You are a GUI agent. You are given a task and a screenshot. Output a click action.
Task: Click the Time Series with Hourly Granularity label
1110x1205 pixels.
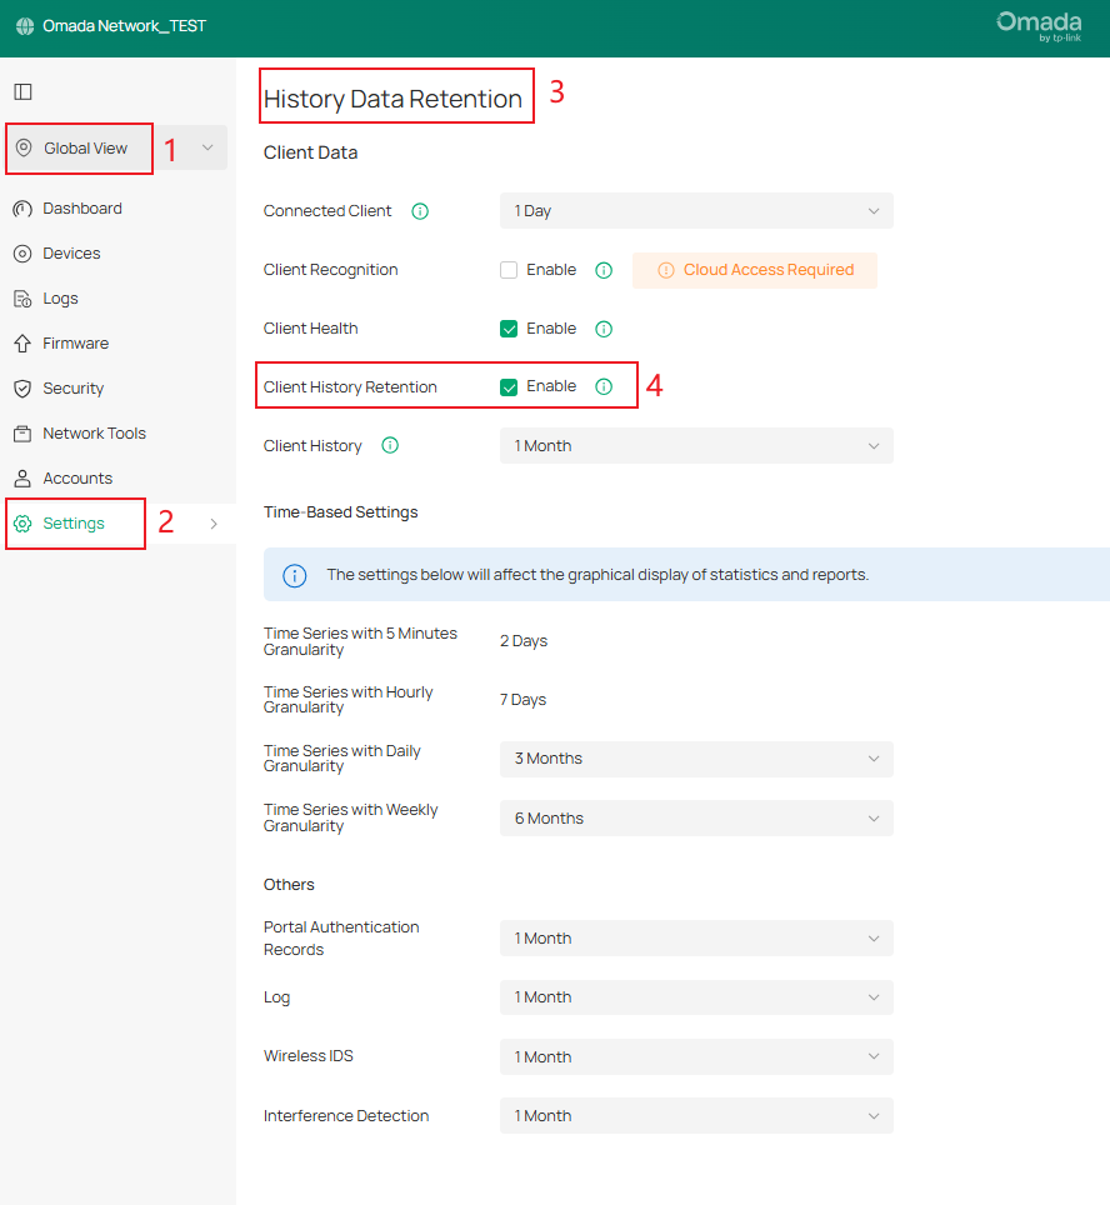click(x=348, y=700)
